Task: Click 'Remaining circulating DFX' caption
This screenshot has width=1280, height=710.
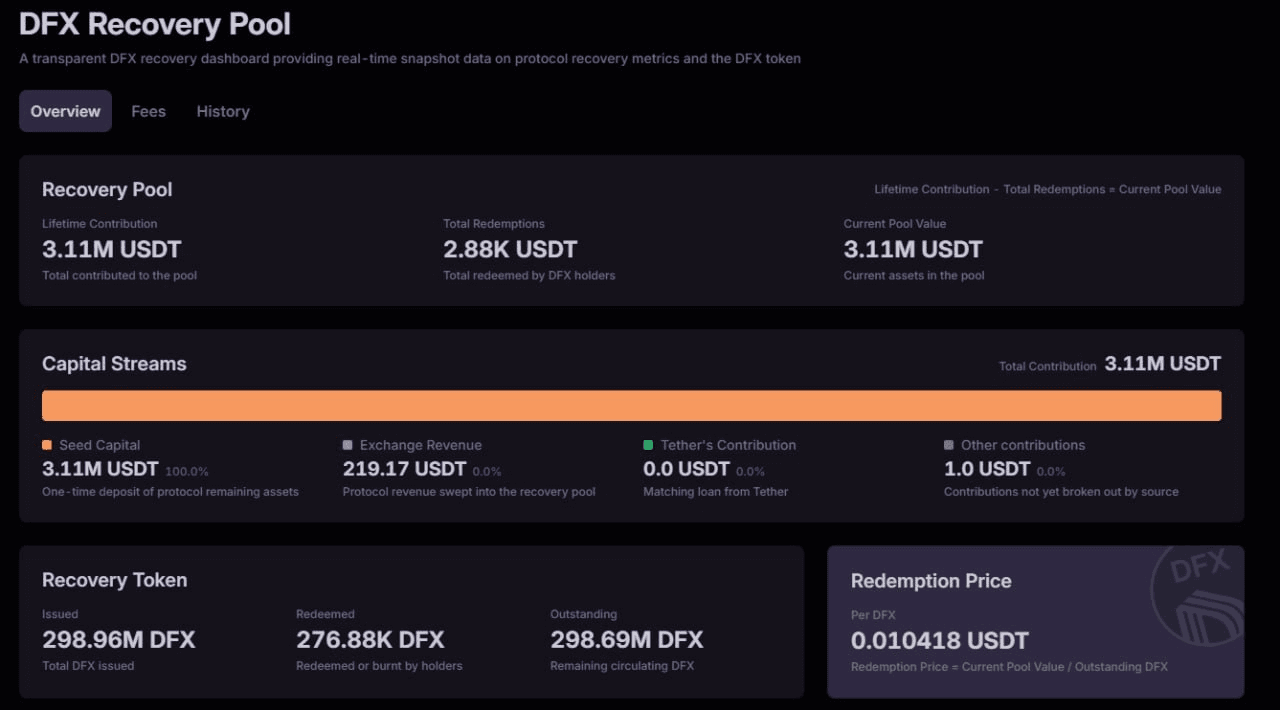Action: point(621,666)
